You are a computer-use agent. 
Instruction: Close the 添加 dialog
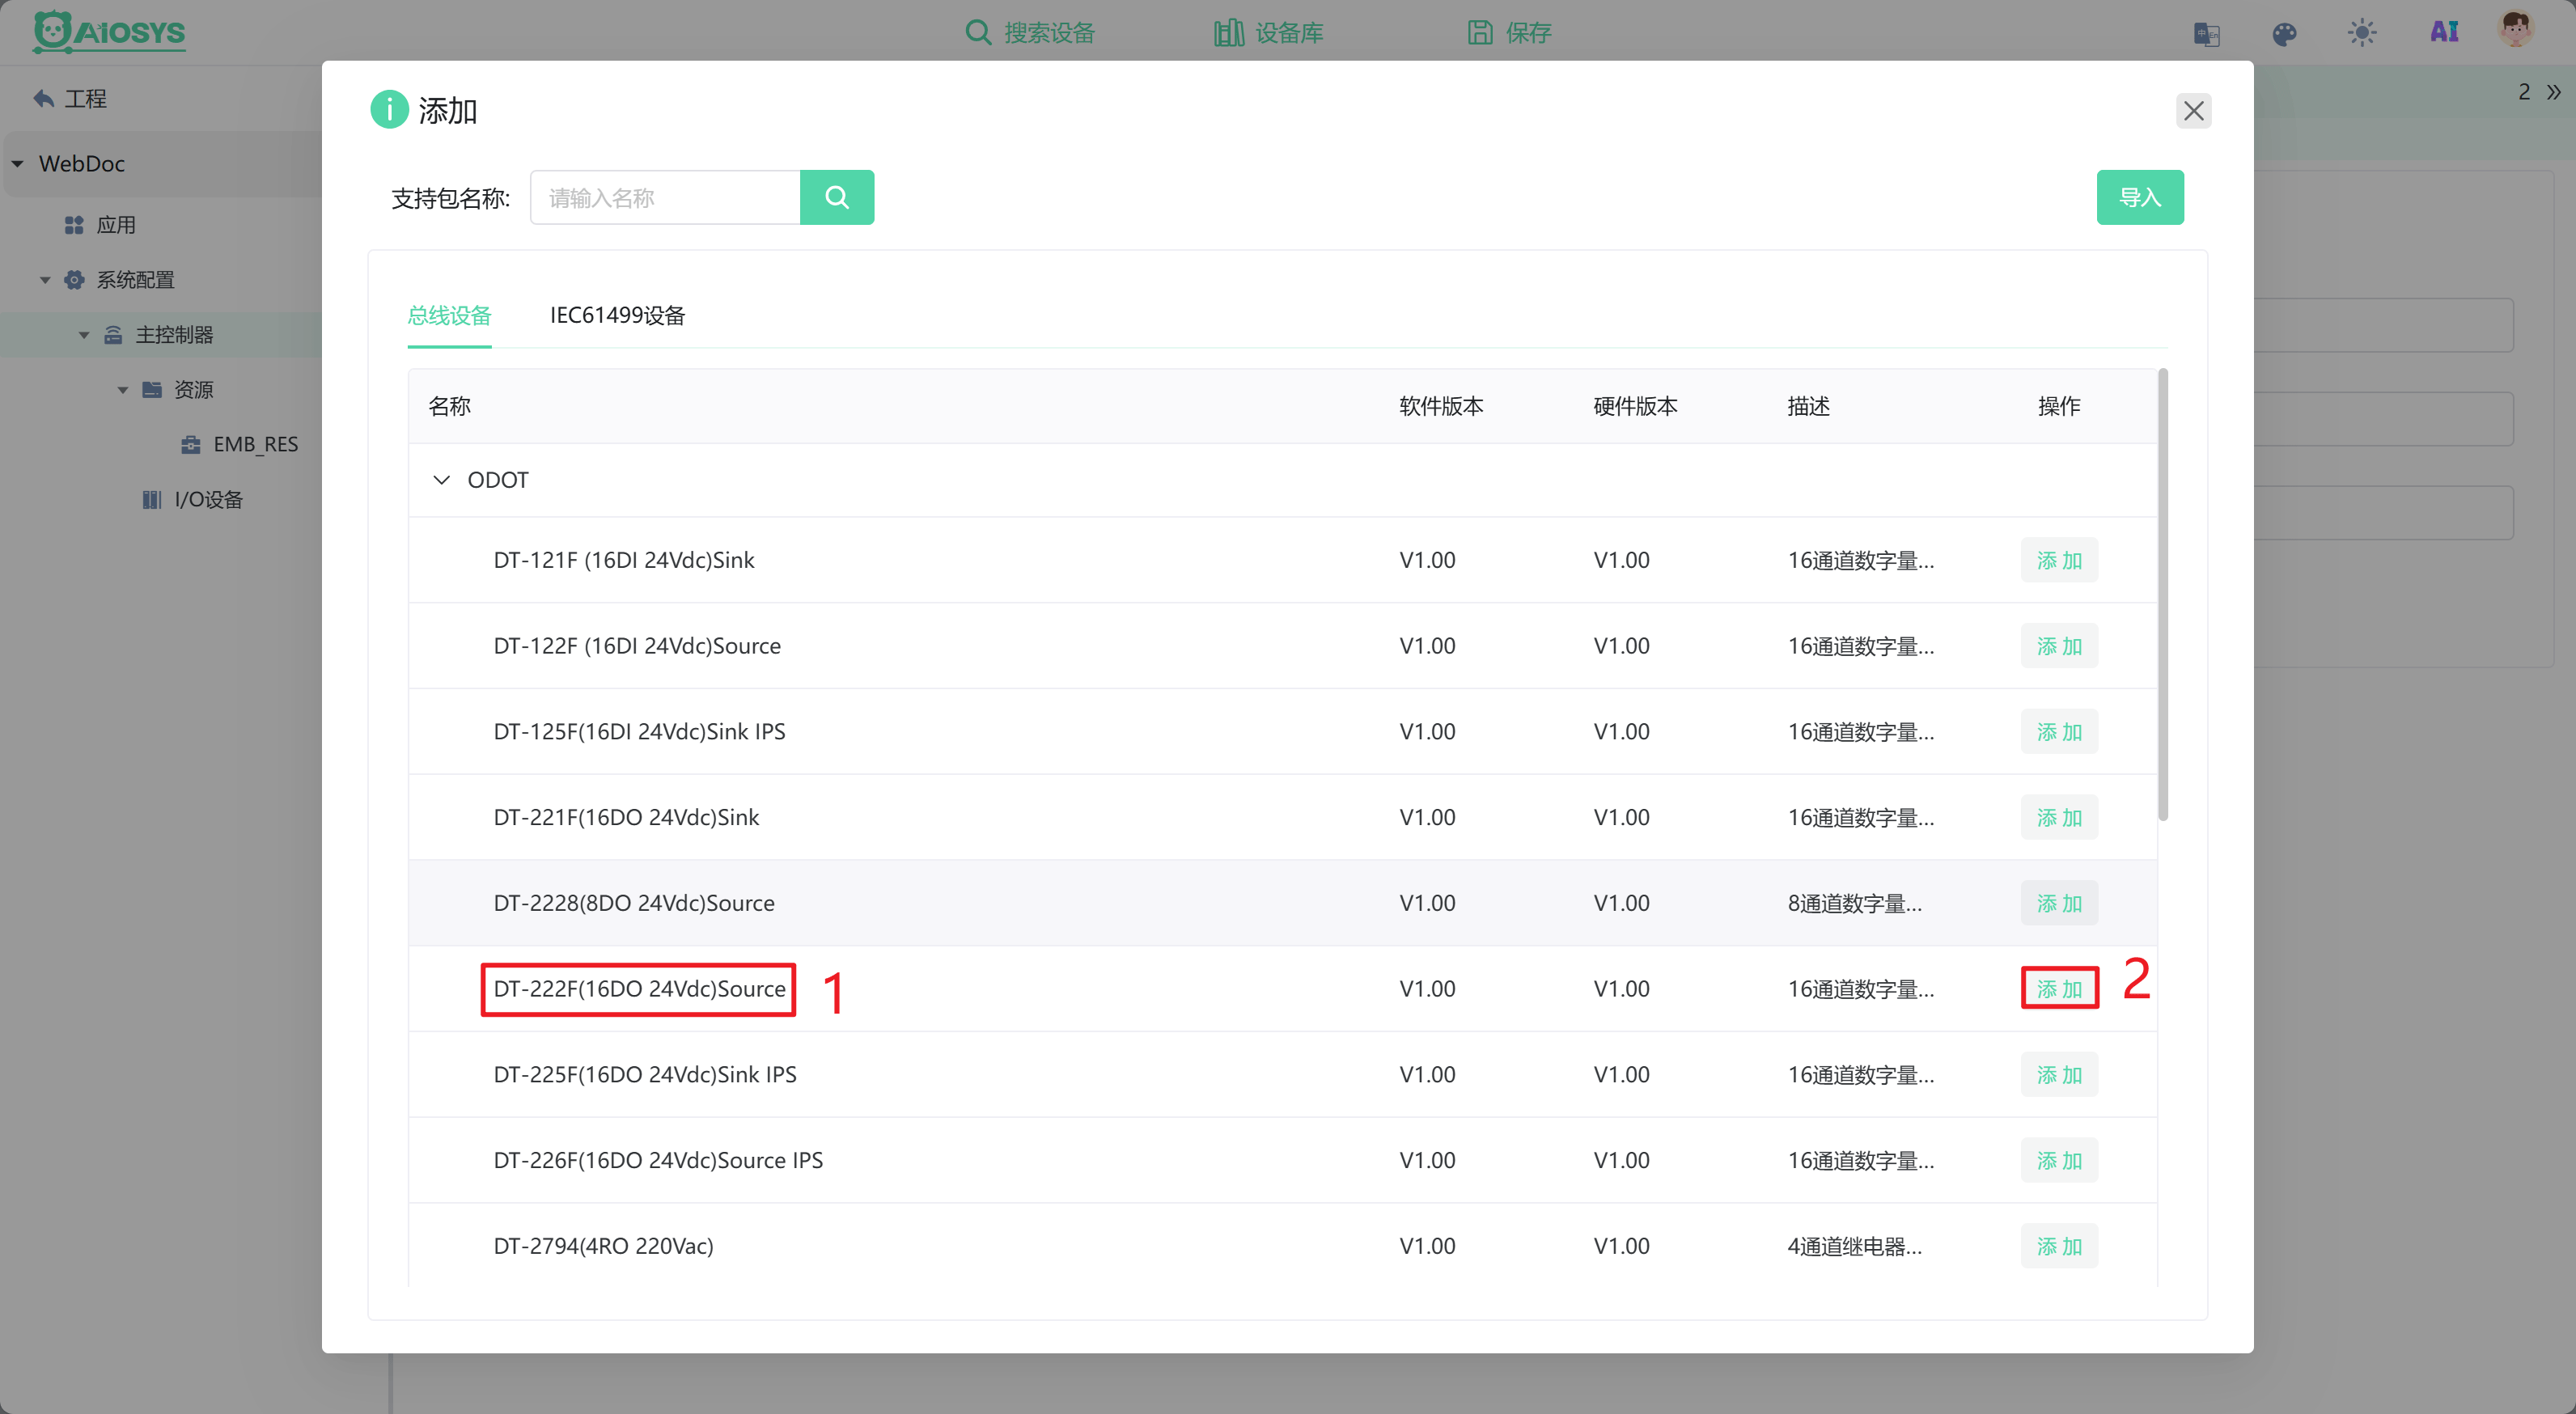click(2194, 111)
